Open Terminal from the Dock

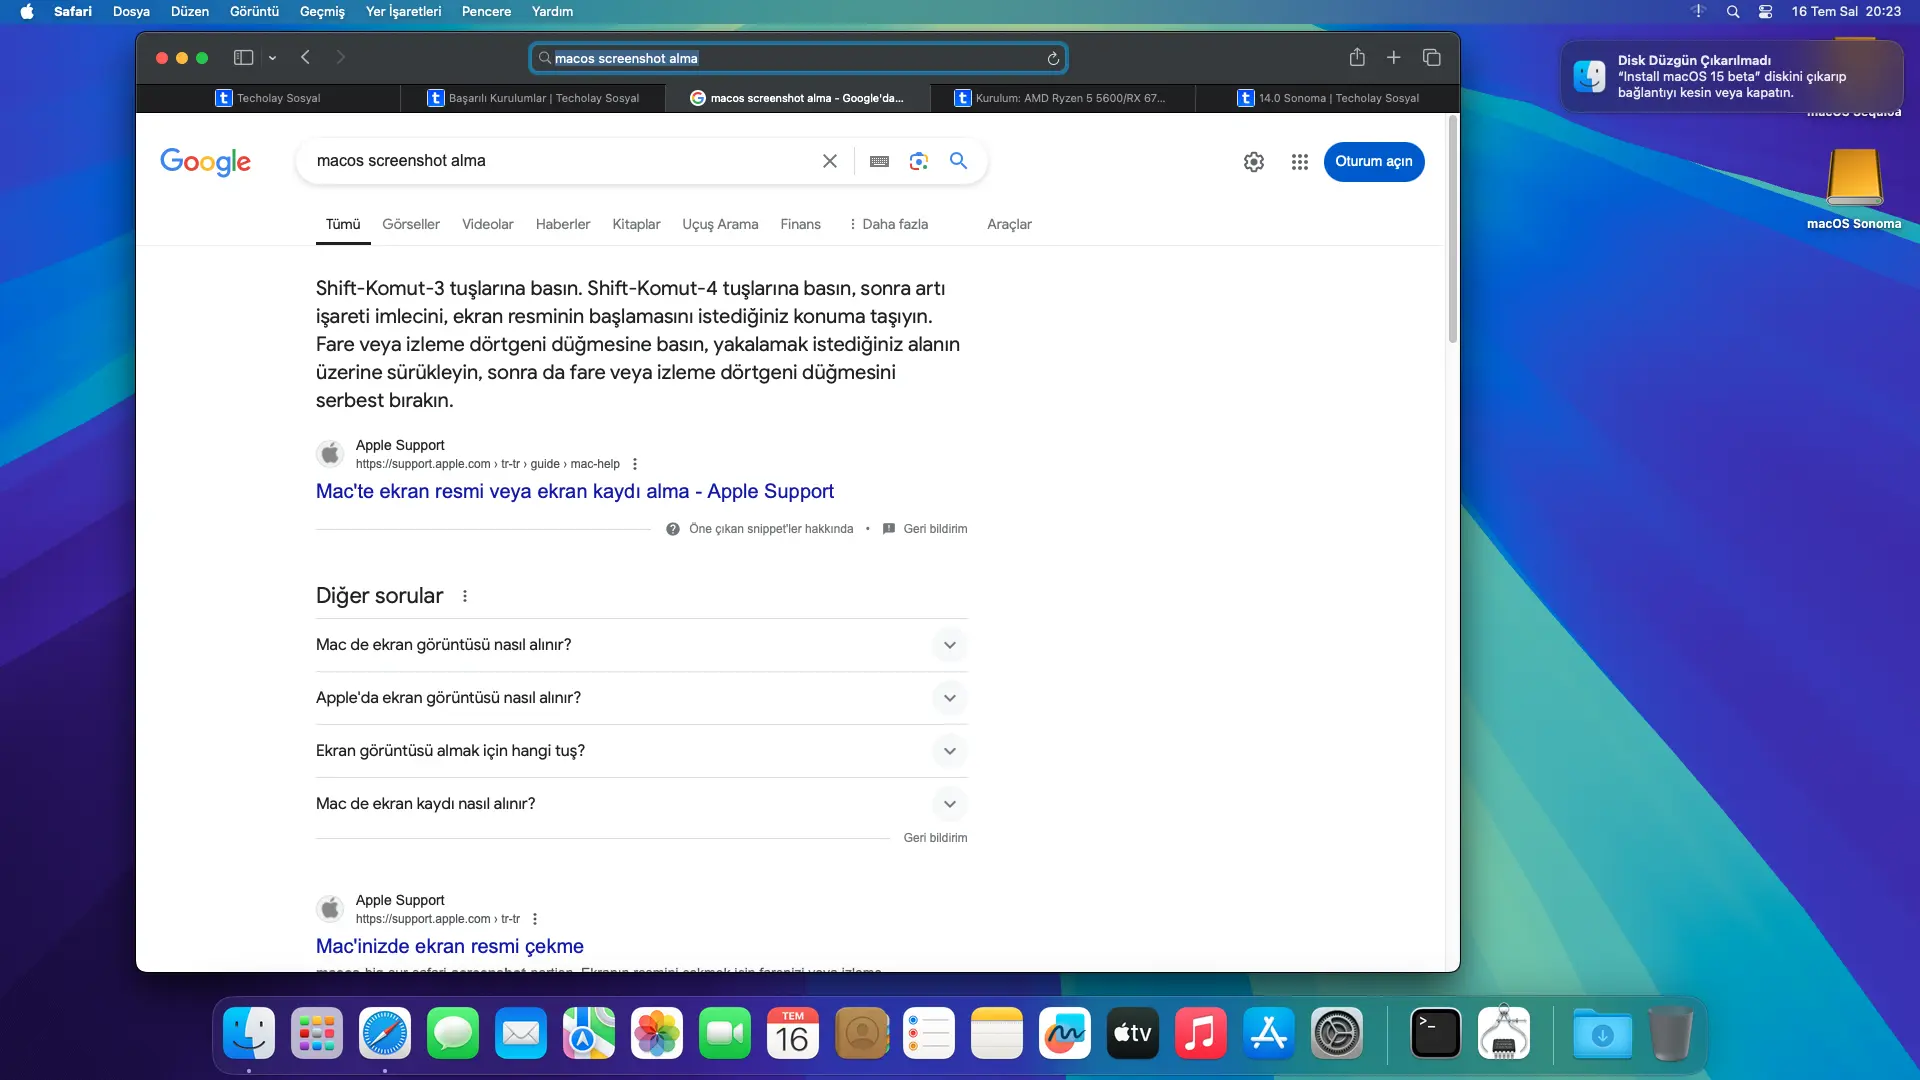tap(1436, 1034)
